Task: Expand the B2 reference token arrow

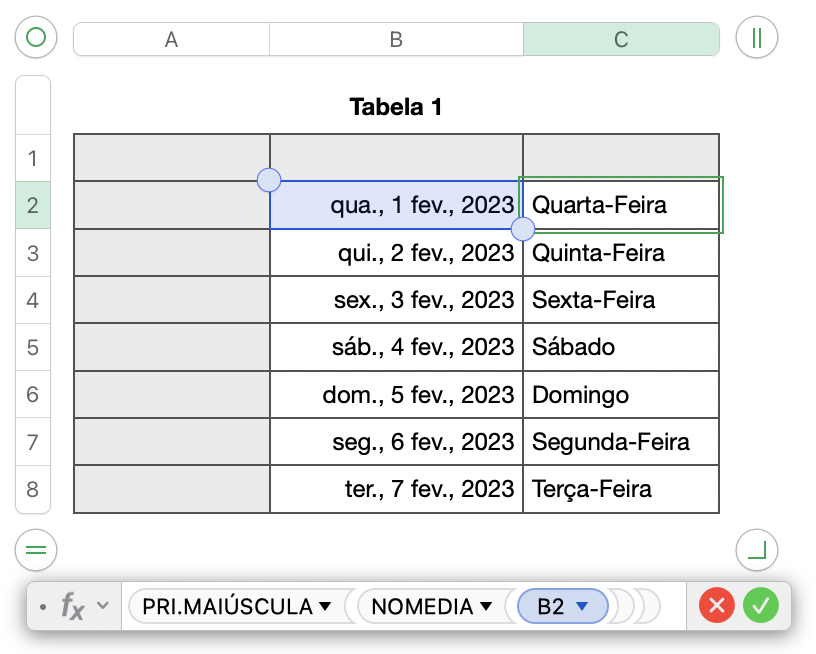Action: pyautogui.click(x=581, y=606)
